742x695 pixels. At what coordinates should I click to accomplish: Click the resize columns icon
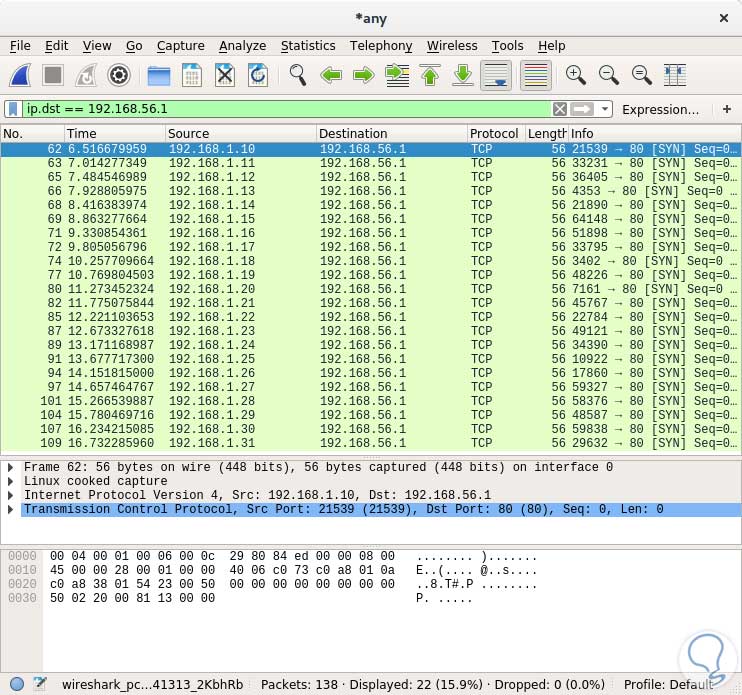click(x=674, y=75)
